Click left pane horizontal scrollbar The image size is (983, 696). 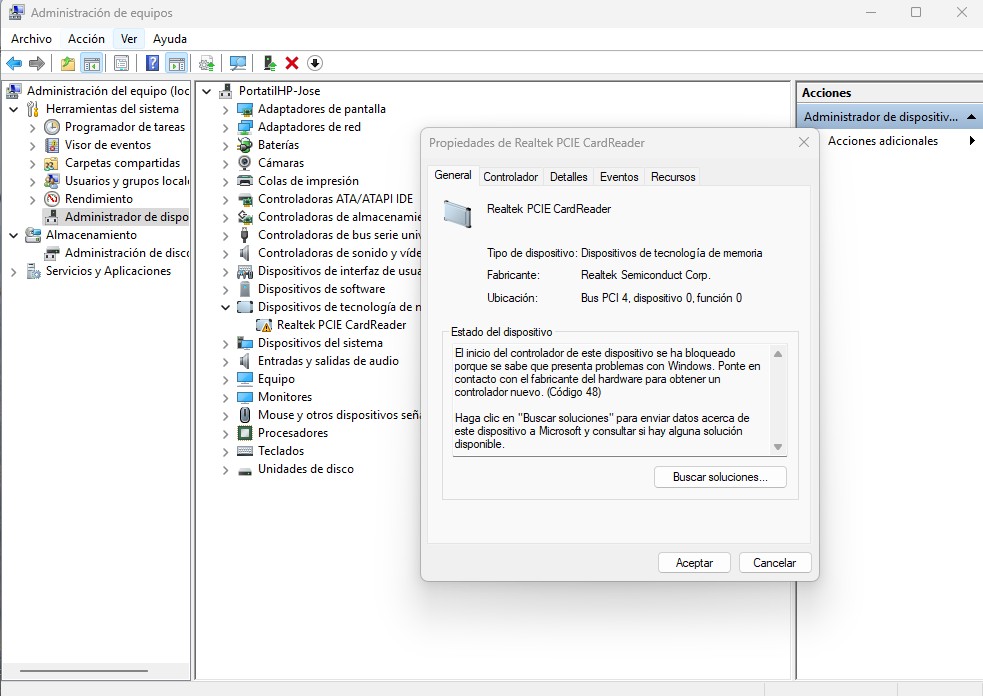coord(84,671)
